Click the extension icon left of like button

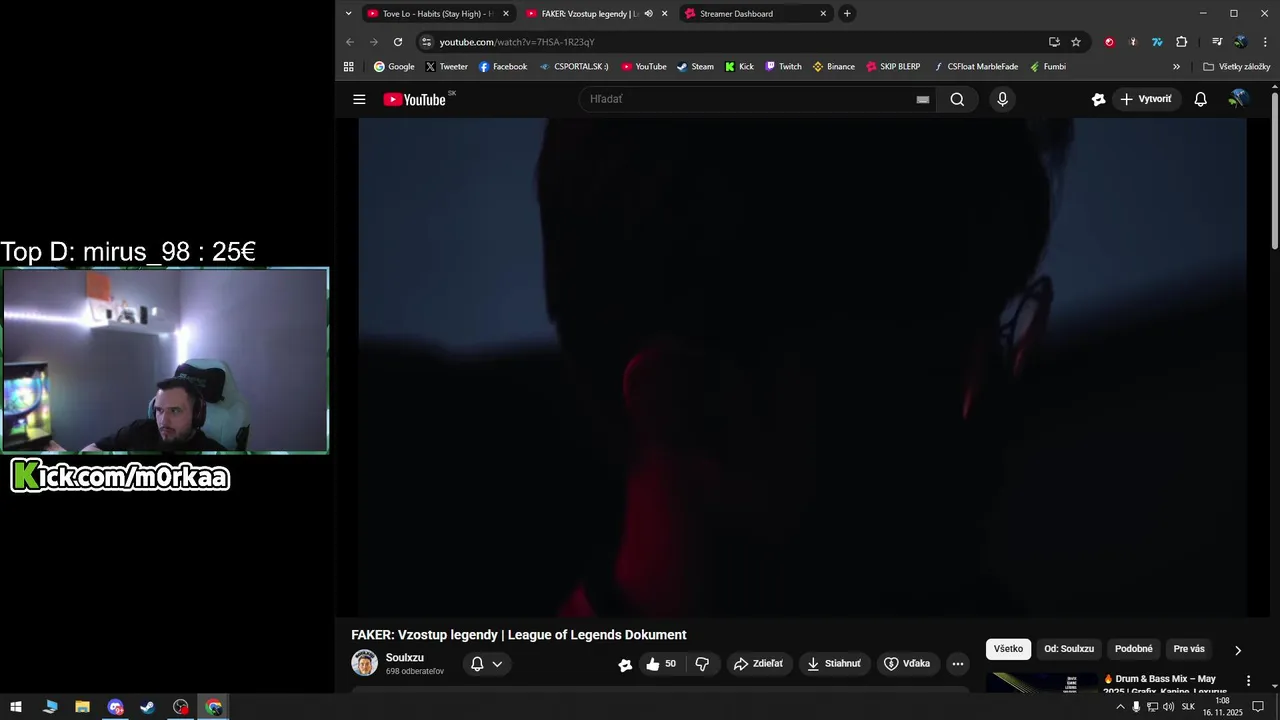pos(625,665)
